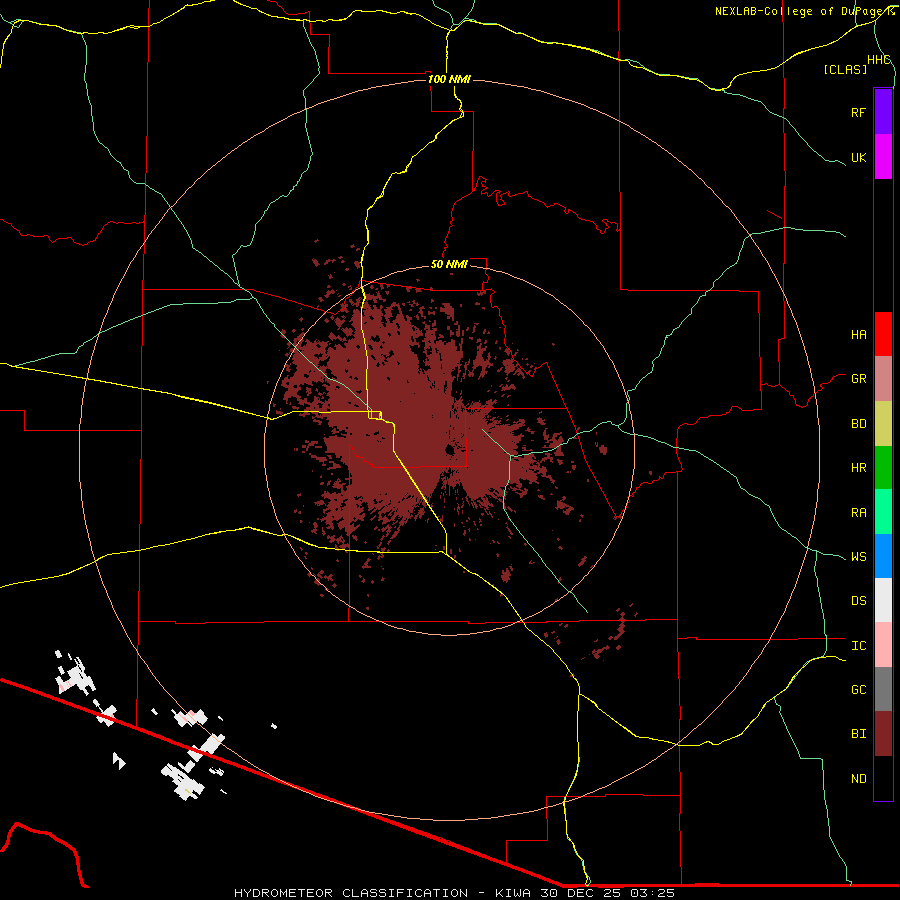Click the dark red BI swatch
This screenshot has height=900, width=900.
coord(883,734)
